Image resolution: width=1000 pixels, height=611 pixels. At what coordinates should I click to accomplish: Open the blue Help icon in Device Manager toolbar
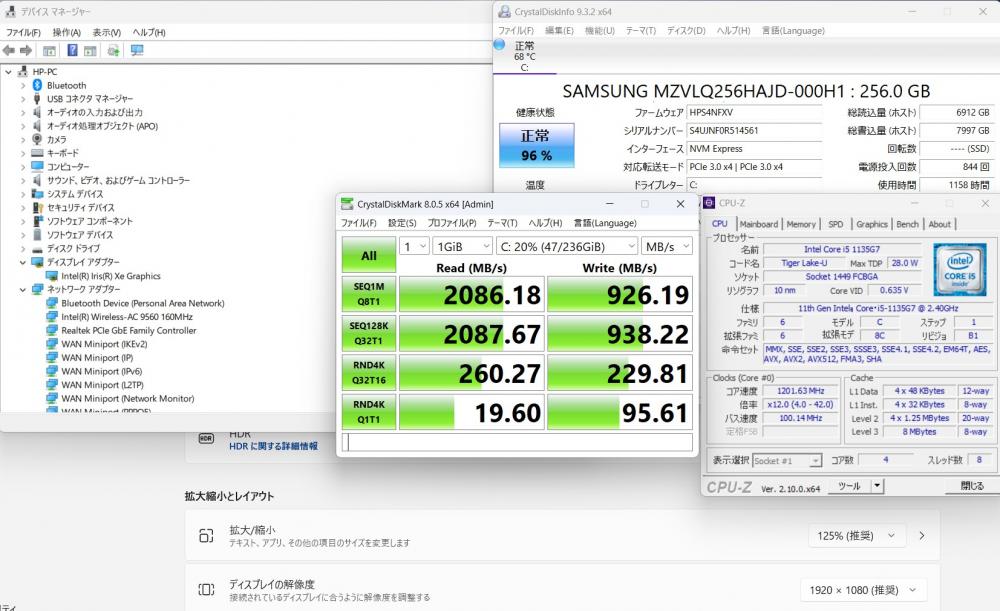73,50
